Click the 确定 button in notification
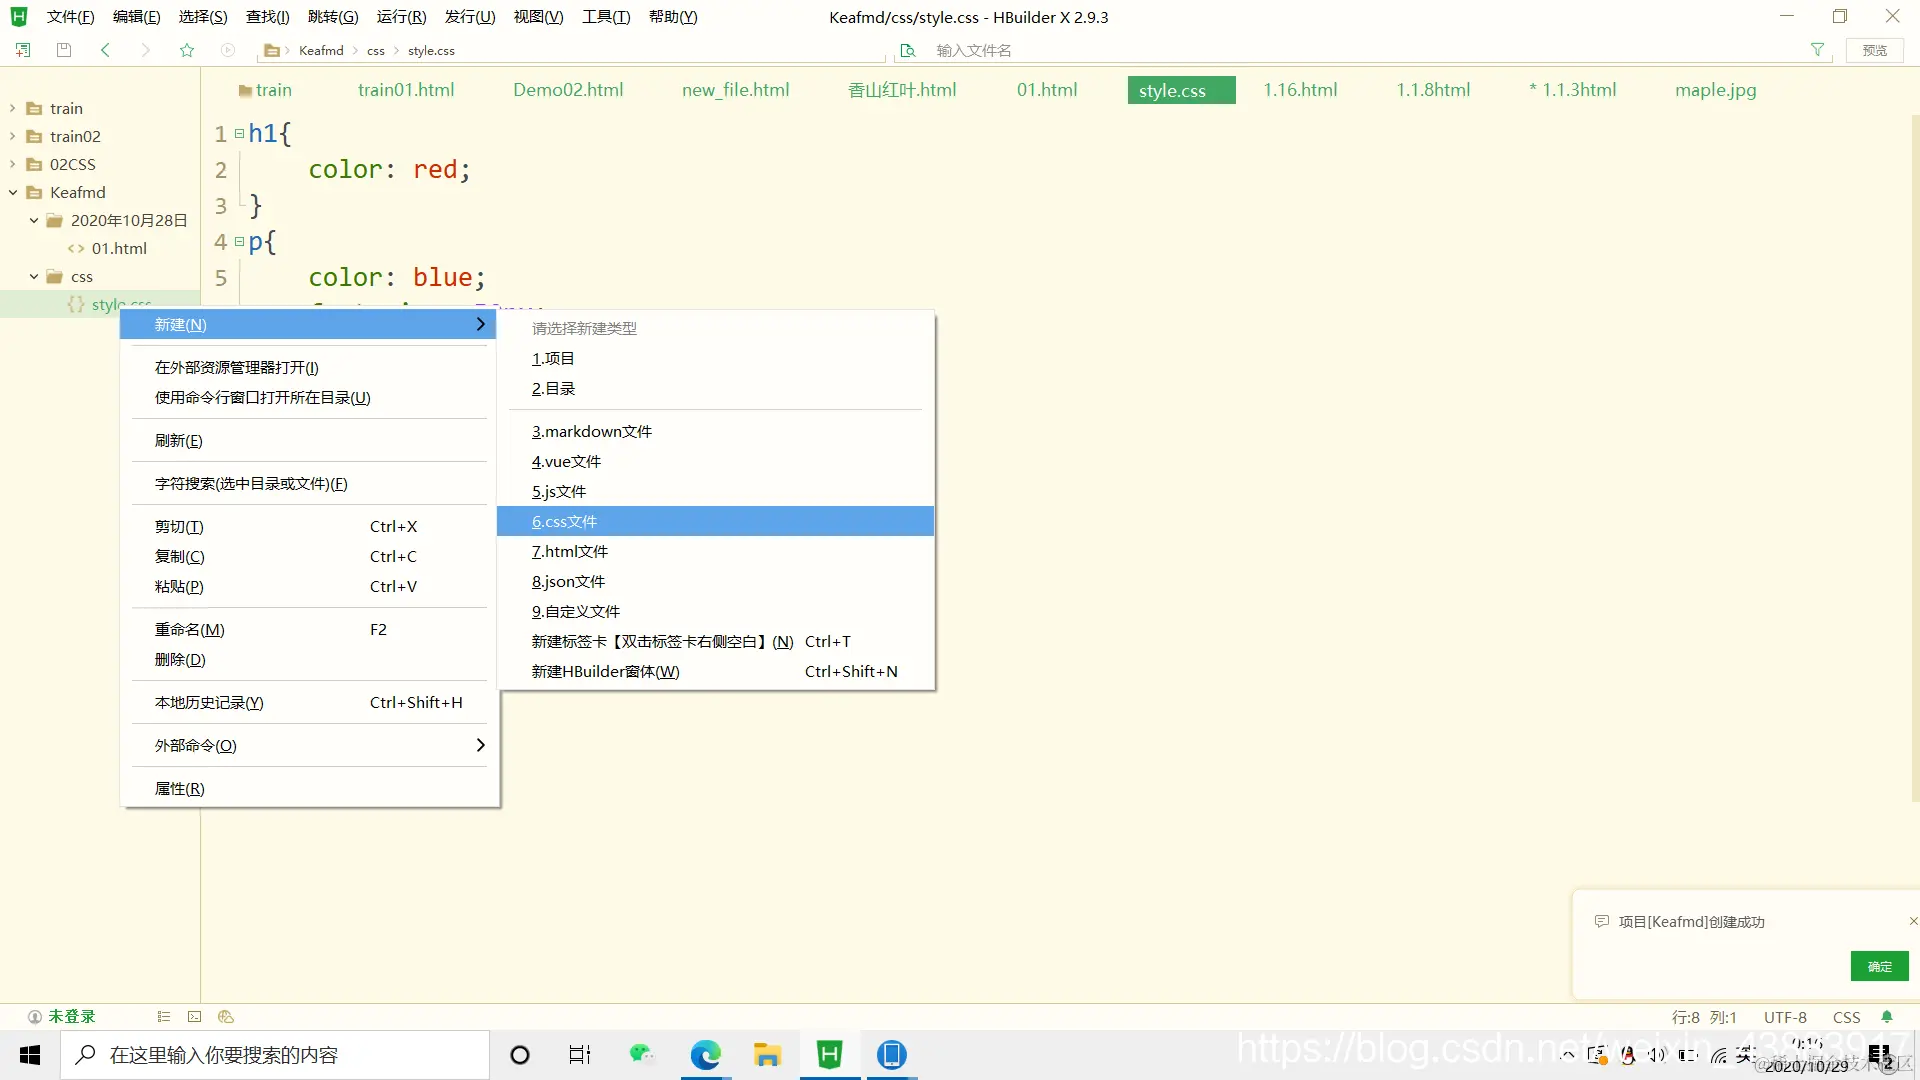 [1879, 966]
